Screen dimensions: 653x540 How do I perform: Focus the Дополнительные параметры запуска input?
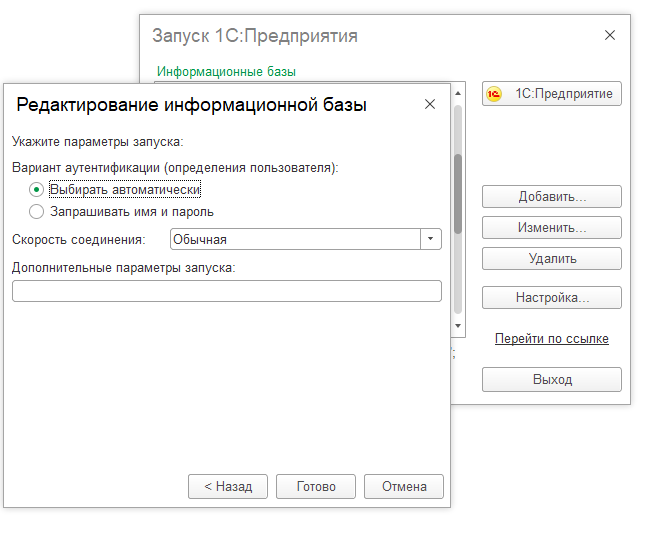tap(226, 291)
